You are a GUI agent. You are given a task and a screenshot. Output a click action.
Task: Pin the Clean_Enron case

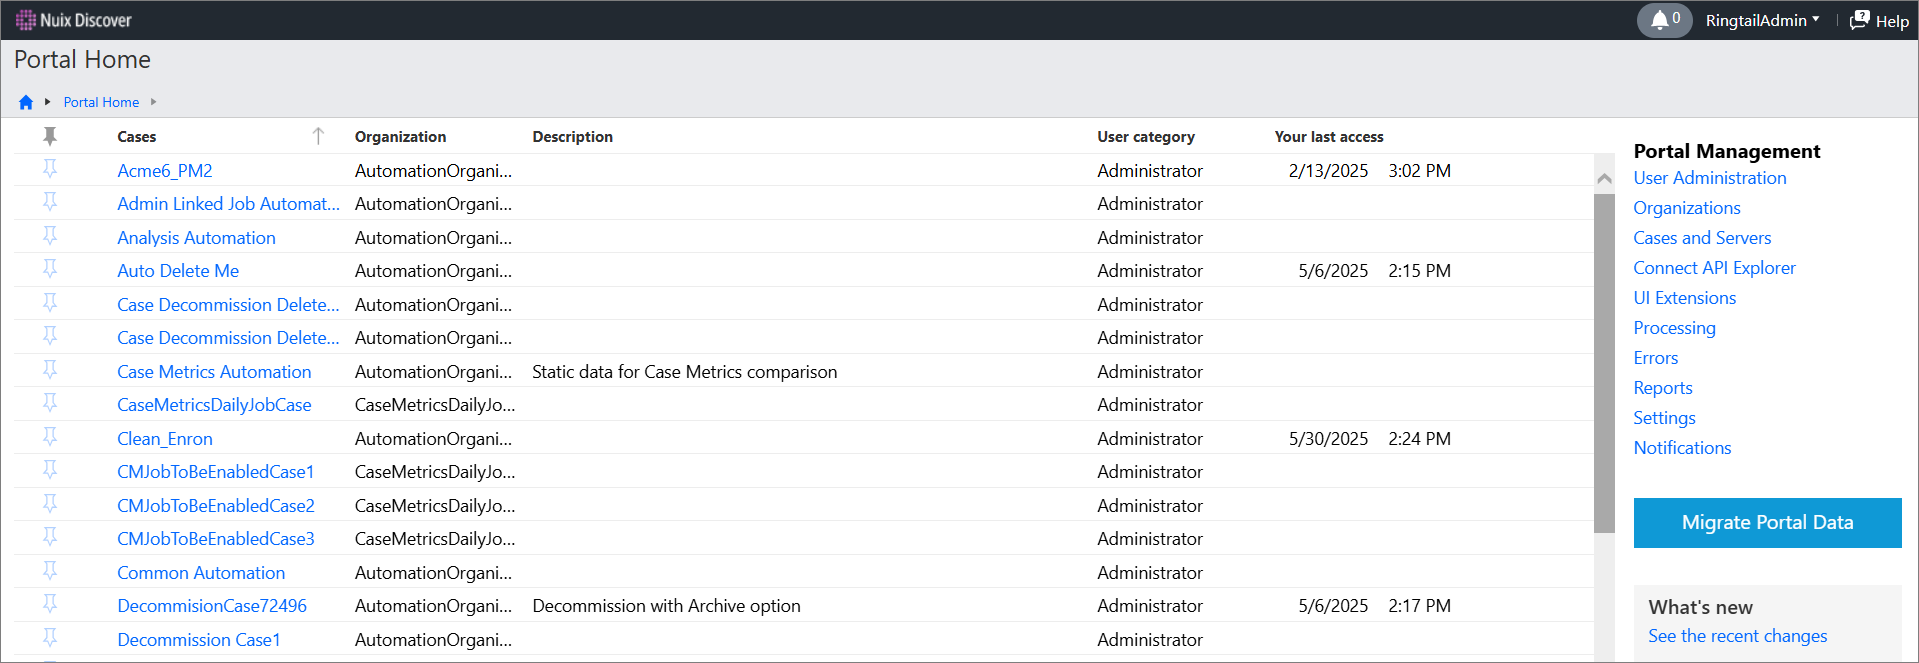pos(50,438)
